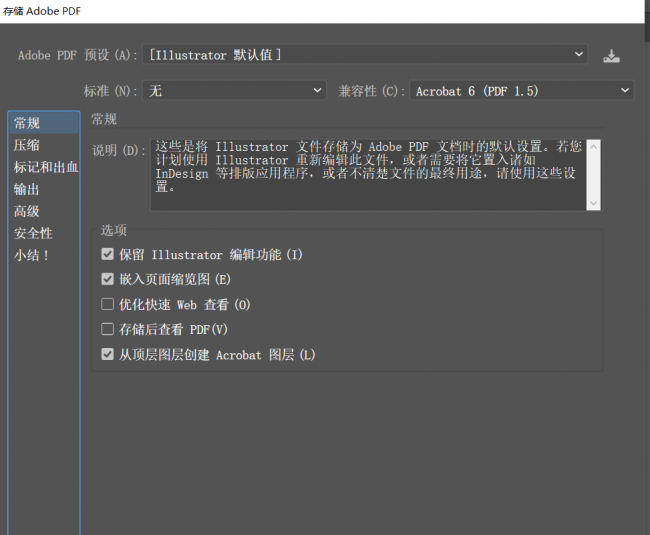The height and width of the screenshot is (535, 650).
Task: Open the Adobe PDF 预设 dropdown
Action: pyautogui.click(x=365, y=55)
